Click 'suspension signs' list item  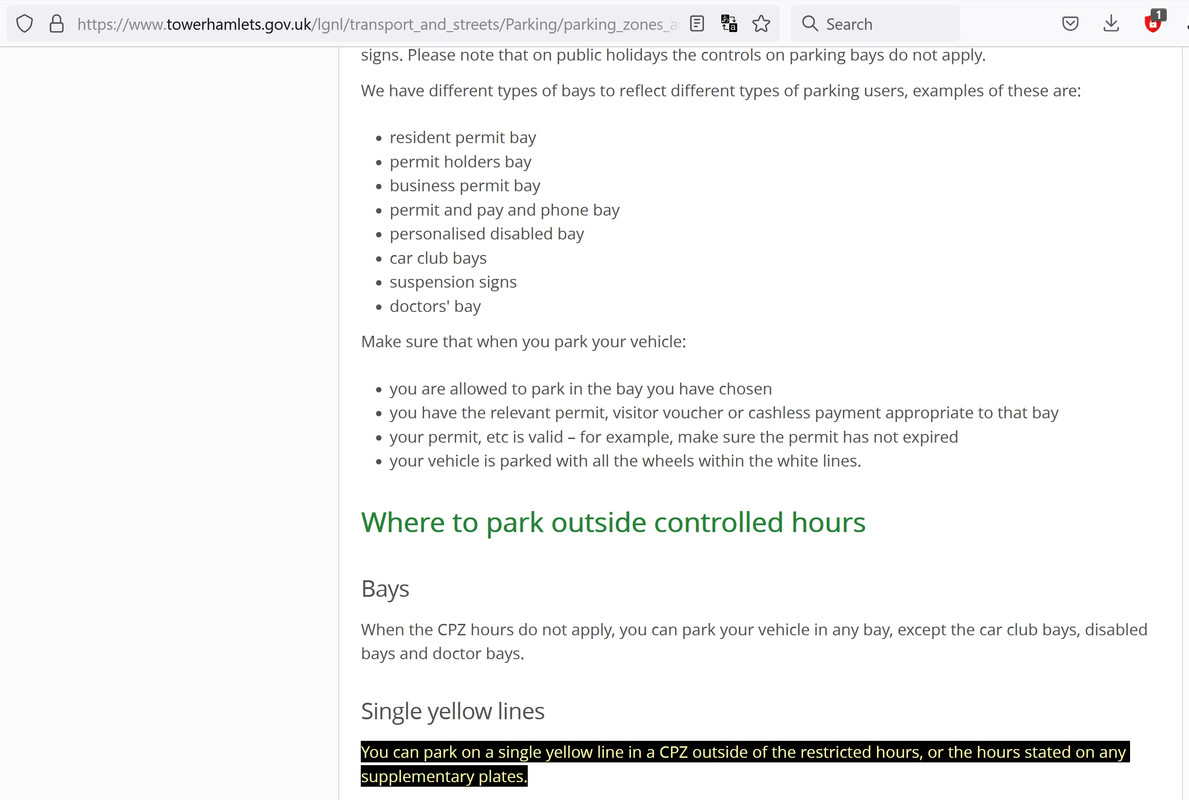pos(453,282)
